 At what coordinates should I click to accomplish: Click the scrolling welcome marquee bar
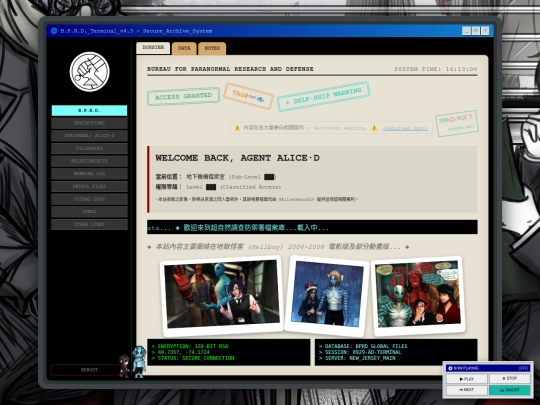coord(312,228)
